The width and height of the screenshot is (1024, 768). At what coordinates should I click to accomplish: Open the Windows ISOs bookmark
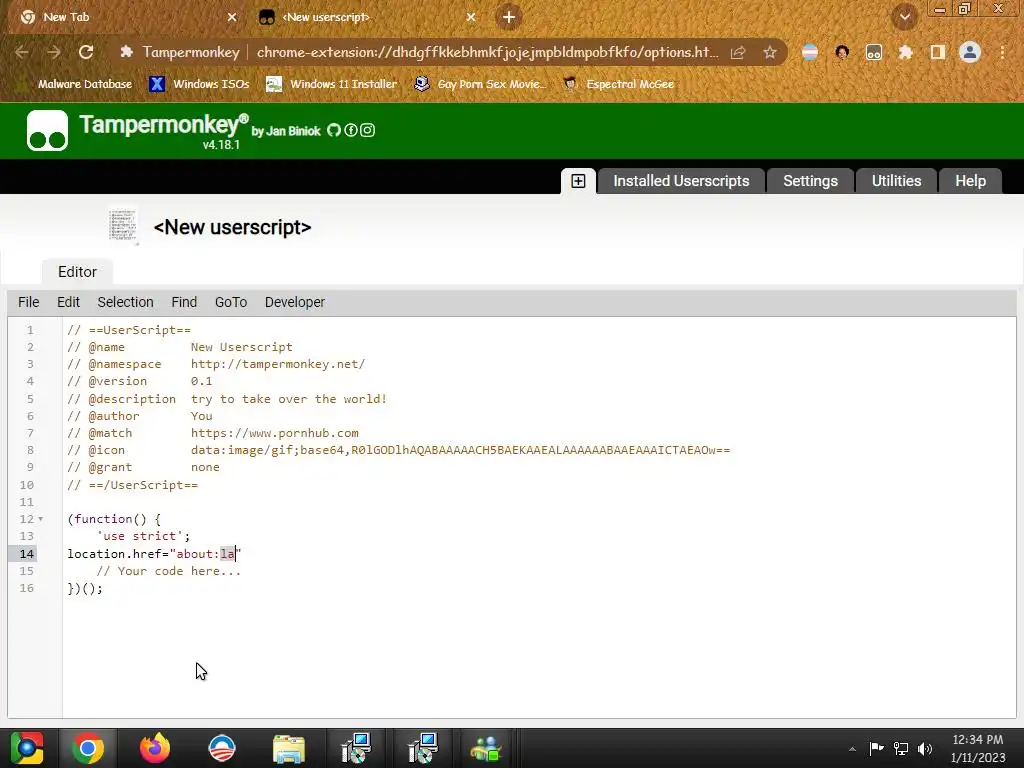coord(199,84)
